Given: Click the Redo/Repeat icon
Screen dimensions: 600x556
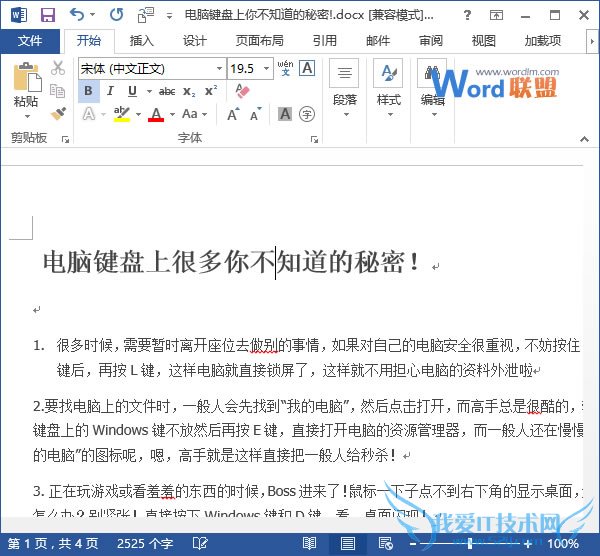Looking at the screenshot, I should [x=116, y=15].
